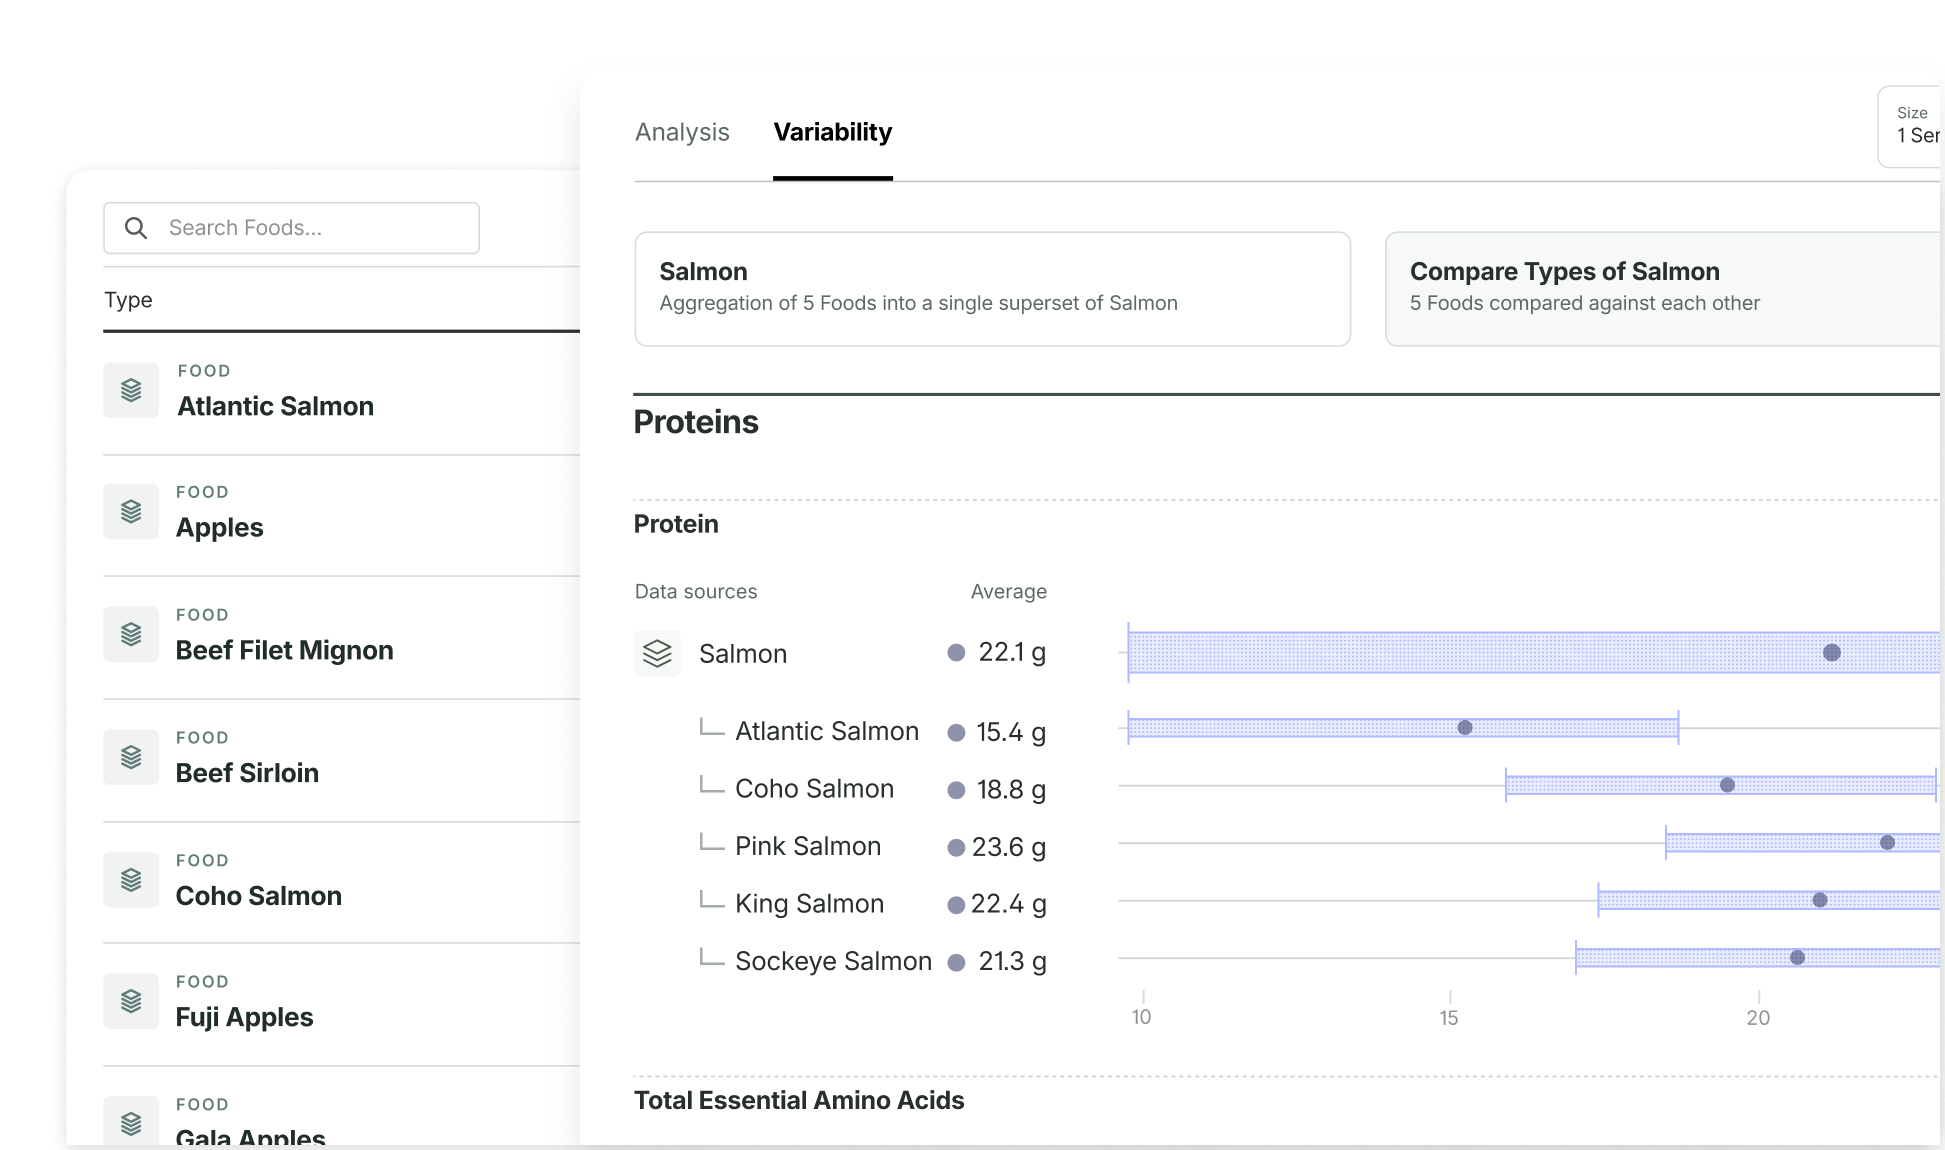Click the Apples stack icon

[131, 512]
